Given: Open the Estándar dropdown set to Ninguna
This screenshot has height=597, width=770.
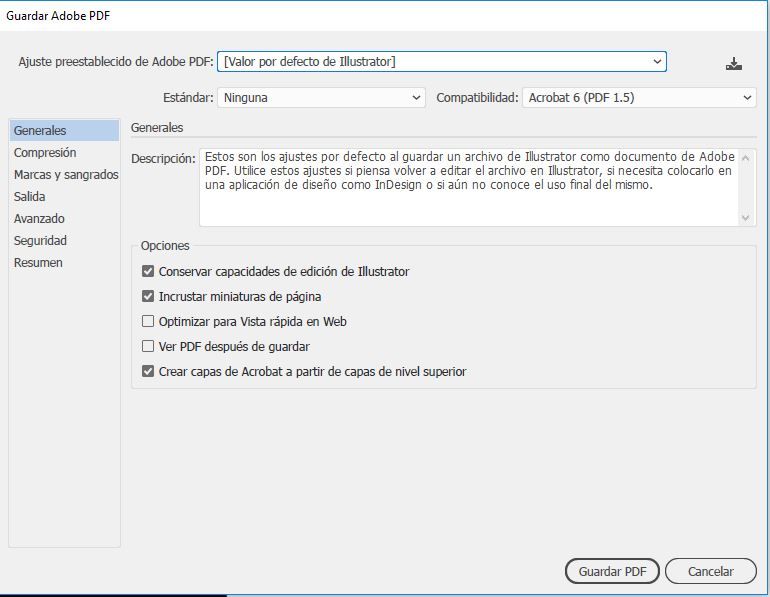Looking at the screenshot, I should (321, 98).
